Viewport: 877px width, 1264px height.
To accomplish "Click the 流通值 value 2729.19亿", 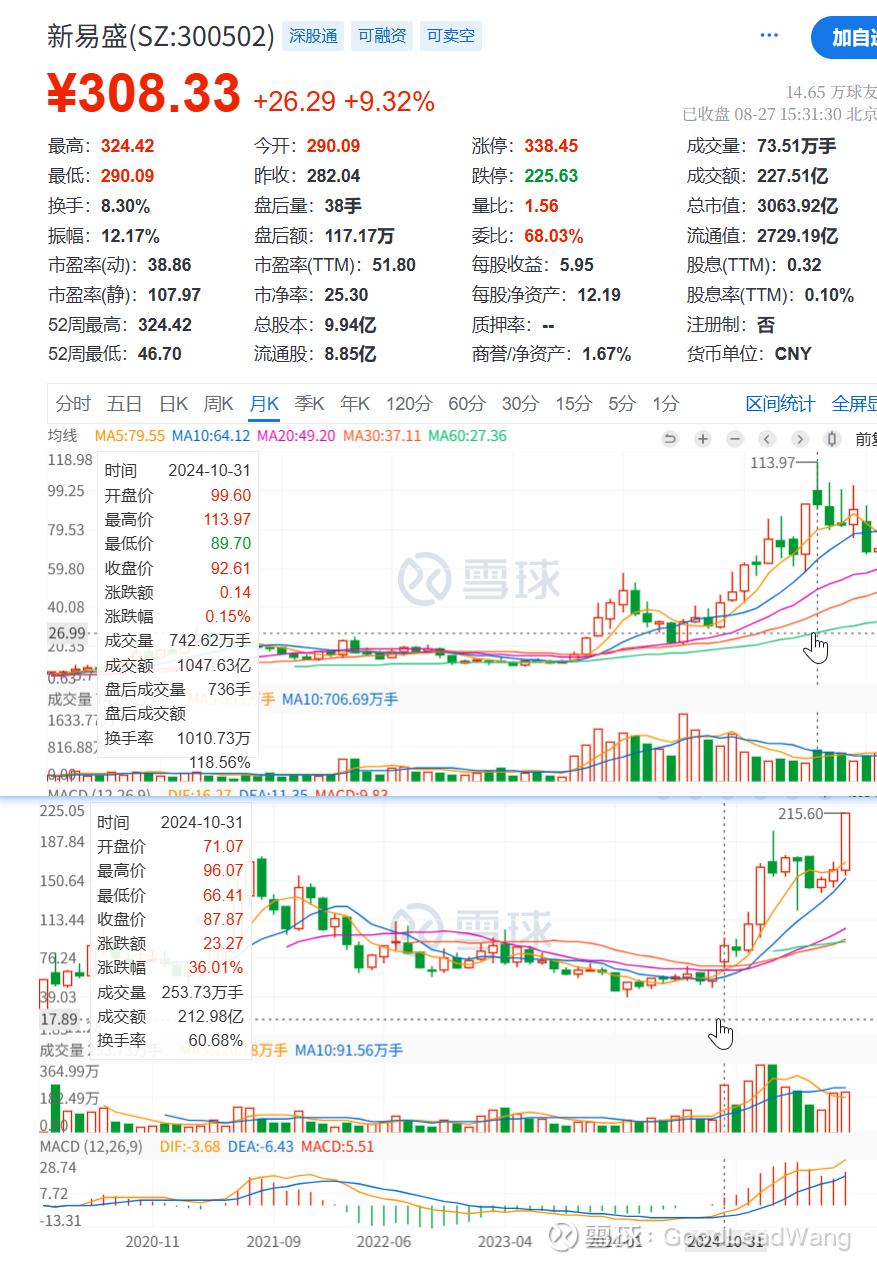I will coord(797,236).
